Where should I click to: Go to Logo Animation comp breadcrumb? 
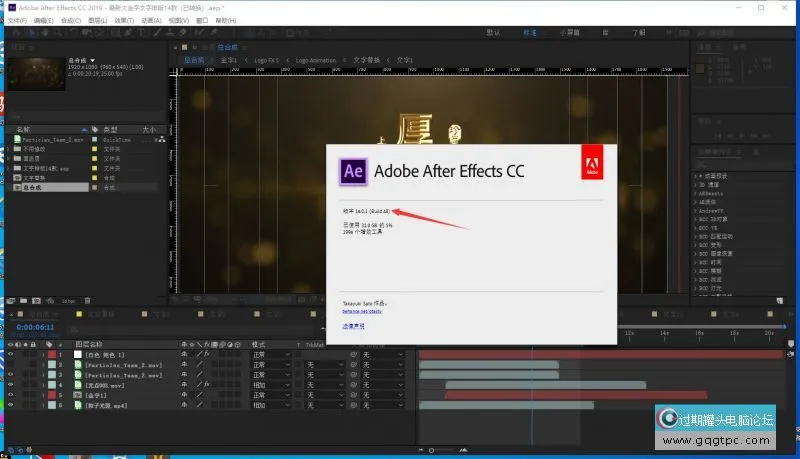[x=316, y=60]
